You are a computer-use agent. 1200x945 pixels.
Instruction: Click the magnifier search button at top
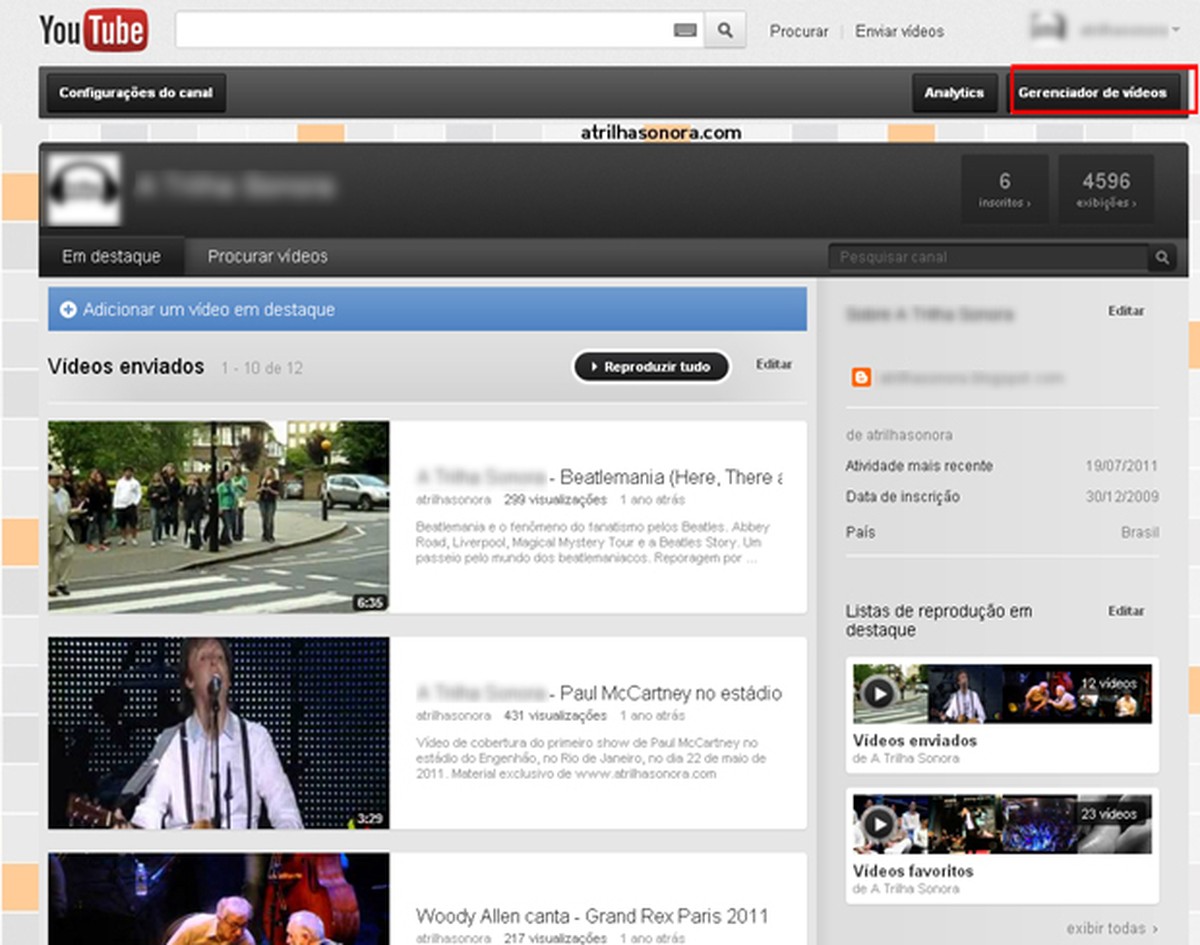726,31
